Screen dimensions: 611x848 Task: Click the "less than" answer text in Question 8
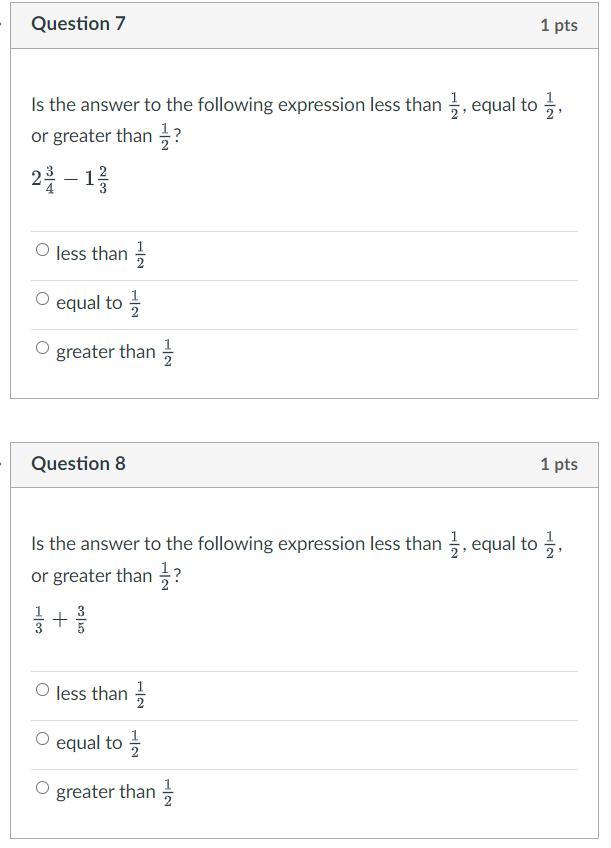(x=91, y=693)
